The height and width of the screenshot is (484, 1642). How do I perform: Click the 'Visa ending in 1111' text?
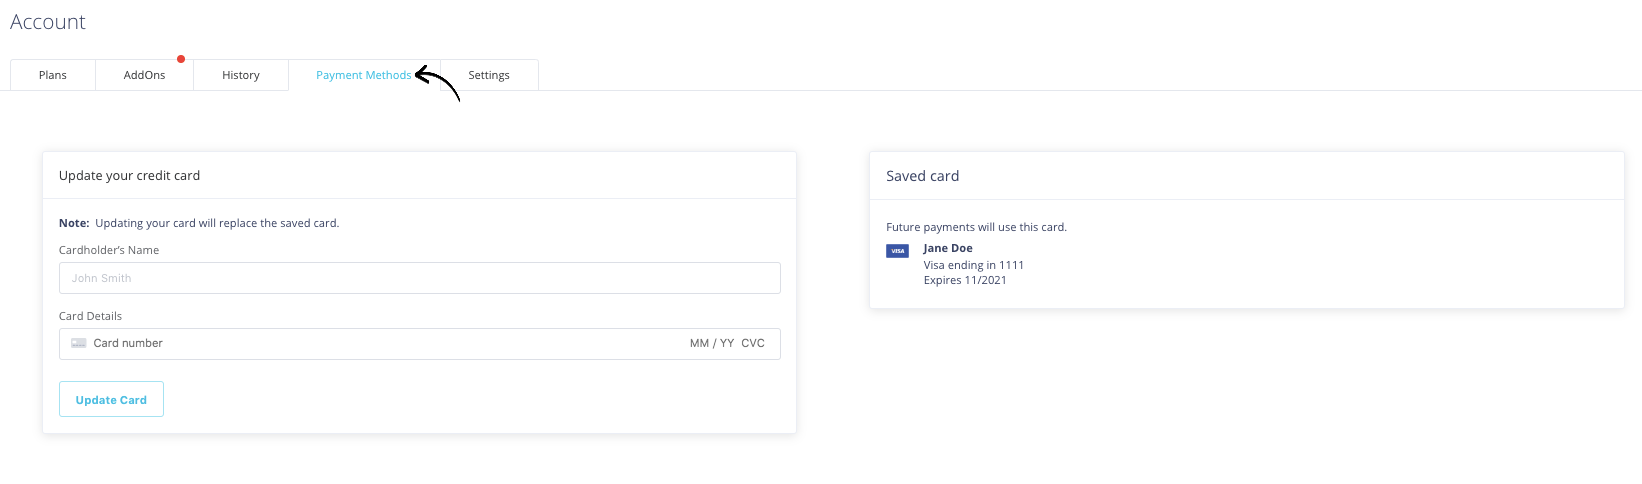pyautogui.click(x=974, y=265)
